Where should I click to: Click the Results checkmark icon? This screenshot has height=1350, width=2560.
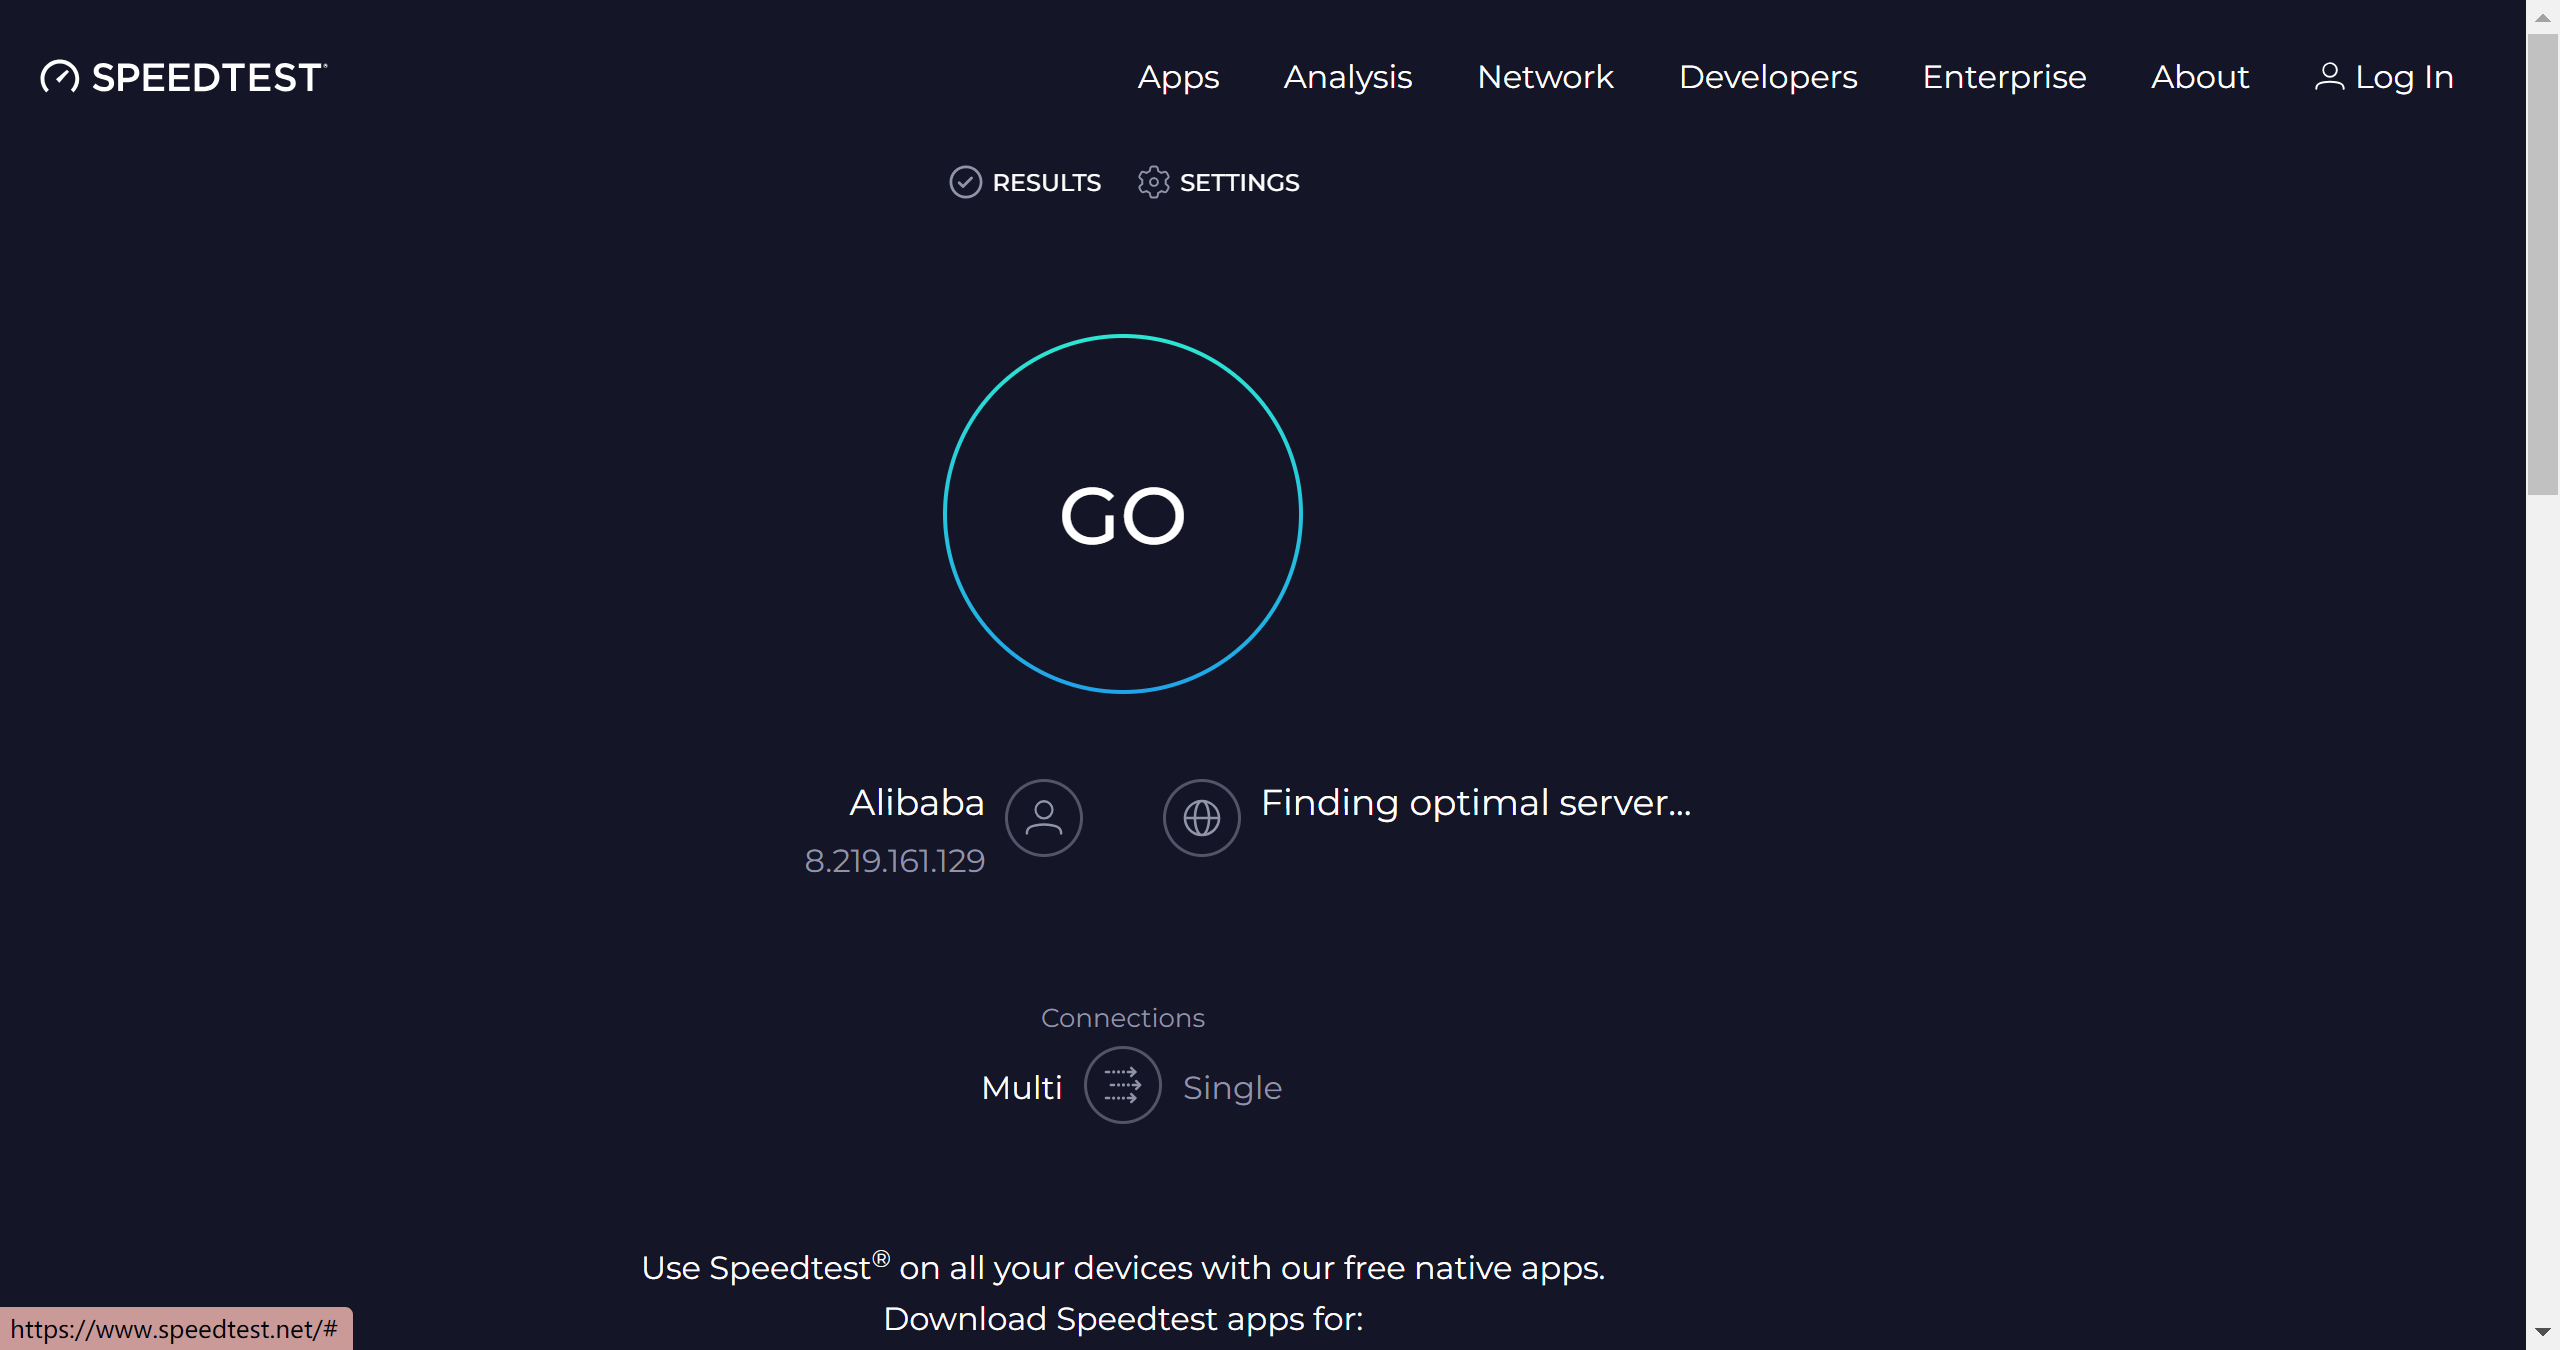(965, 182)
